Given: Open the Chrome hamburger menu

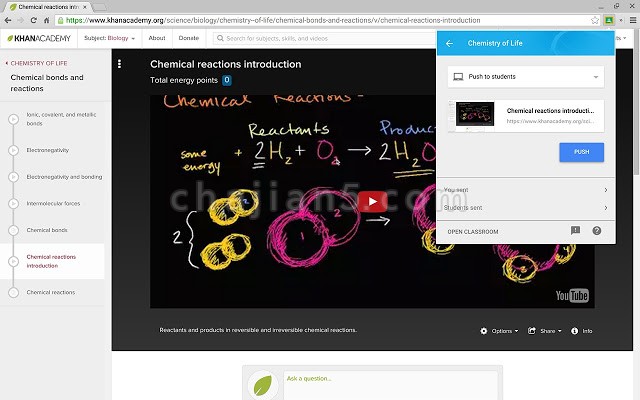Looking at the screenshot, I should [x=633, y=20].
